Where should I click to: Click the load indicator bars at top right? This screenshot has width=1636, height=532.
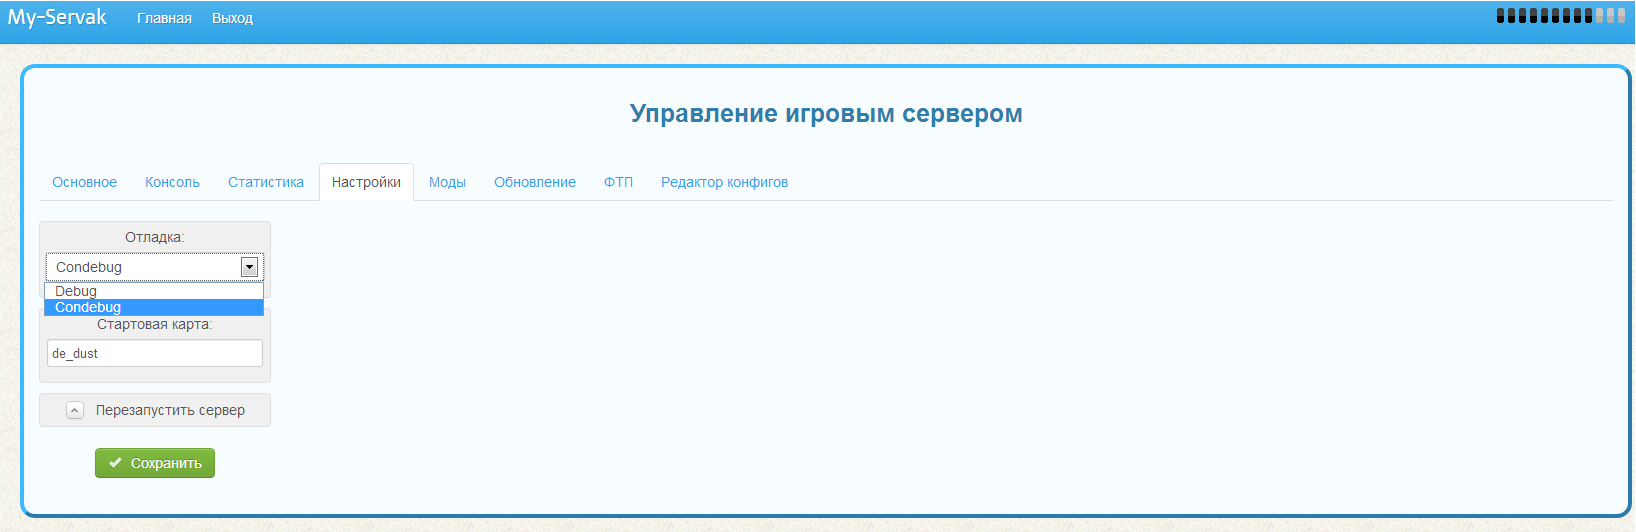tap(1560, 15)
